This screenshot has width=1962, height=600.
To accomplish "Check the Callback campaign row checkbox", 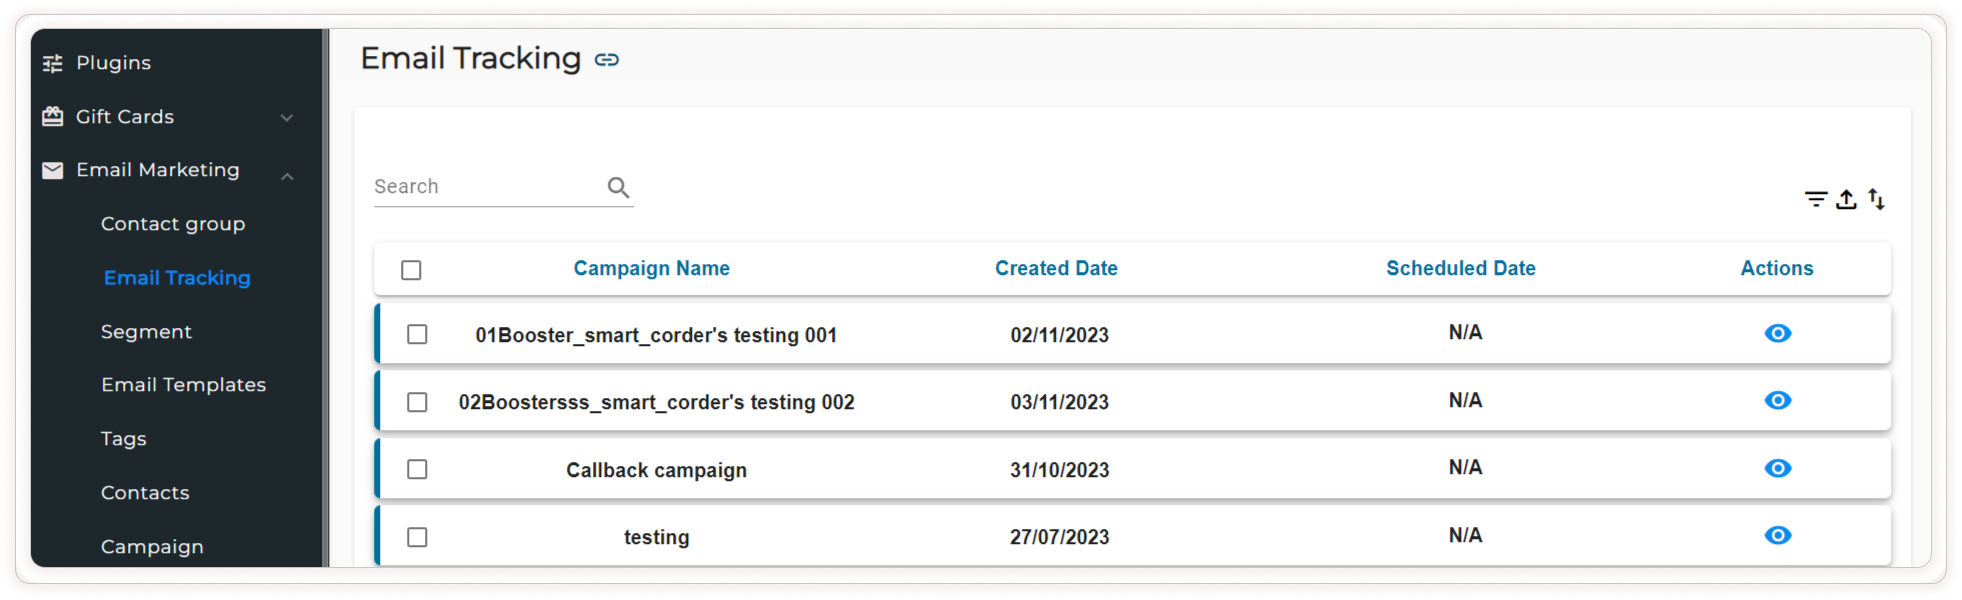I will [417, 469].
